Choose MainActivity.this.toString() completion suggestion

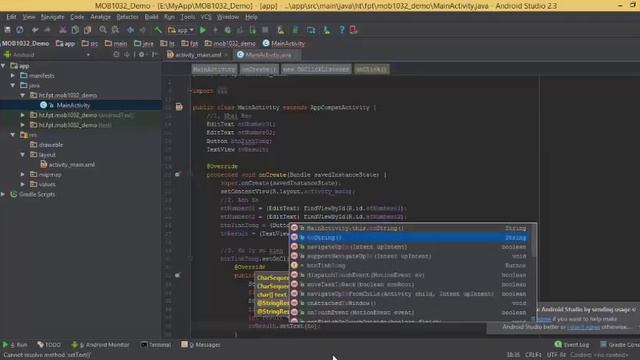tap(409, 228)
